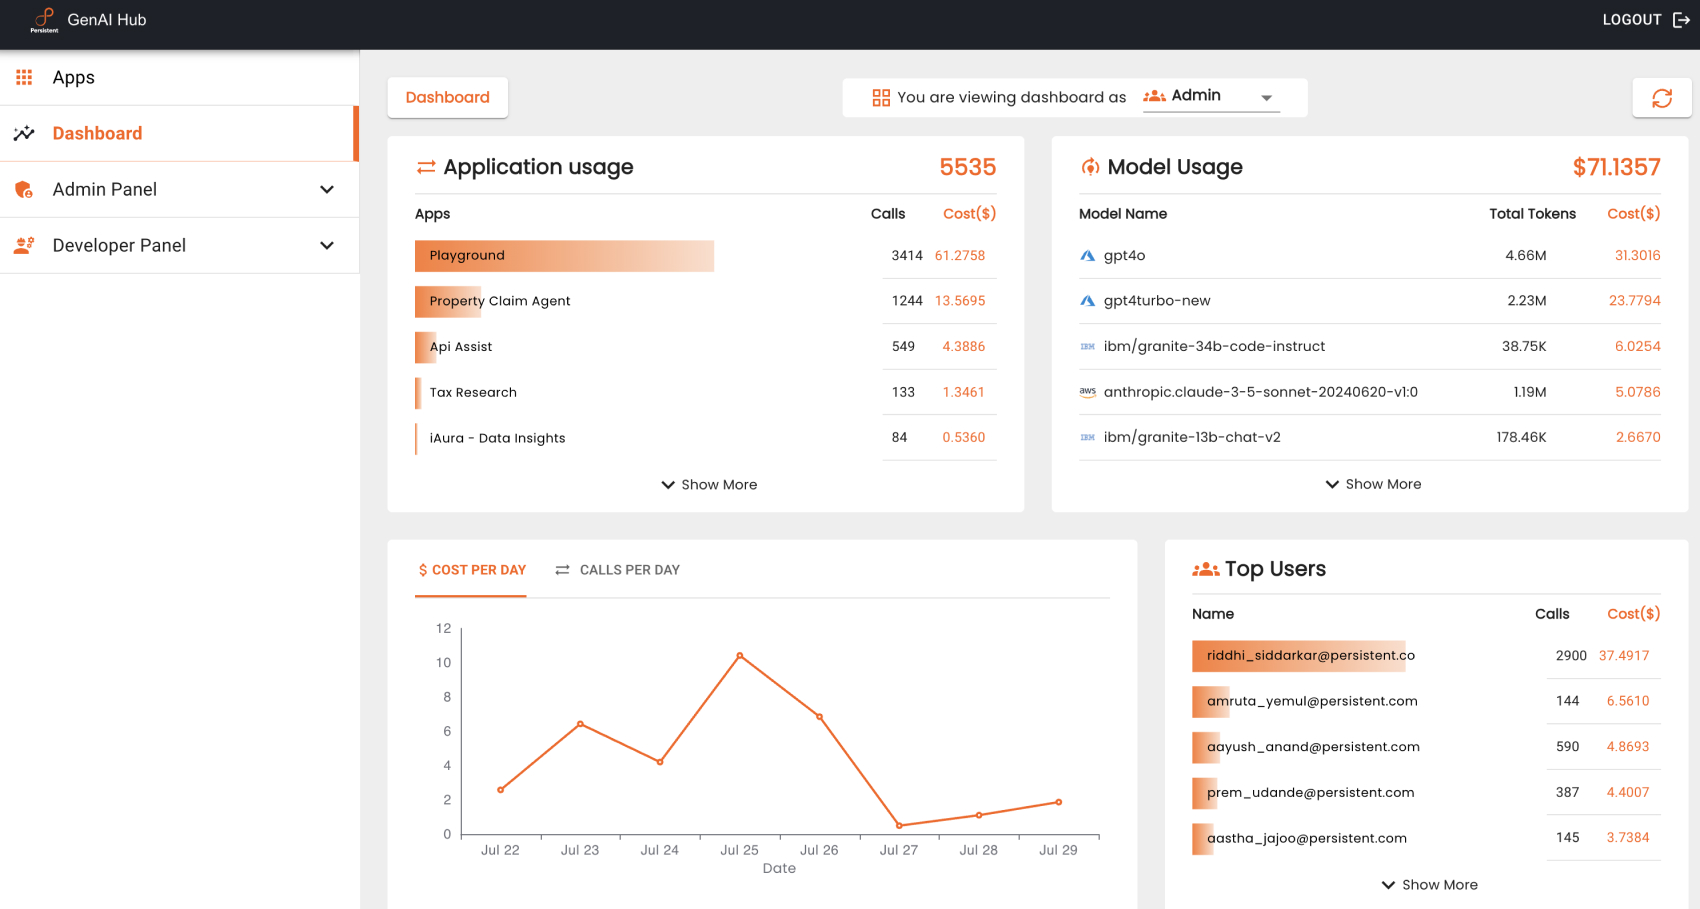Viewport: 1700px width, 909px height.
Task: Click the Top Users group icon
Action: click(1204, 568)
